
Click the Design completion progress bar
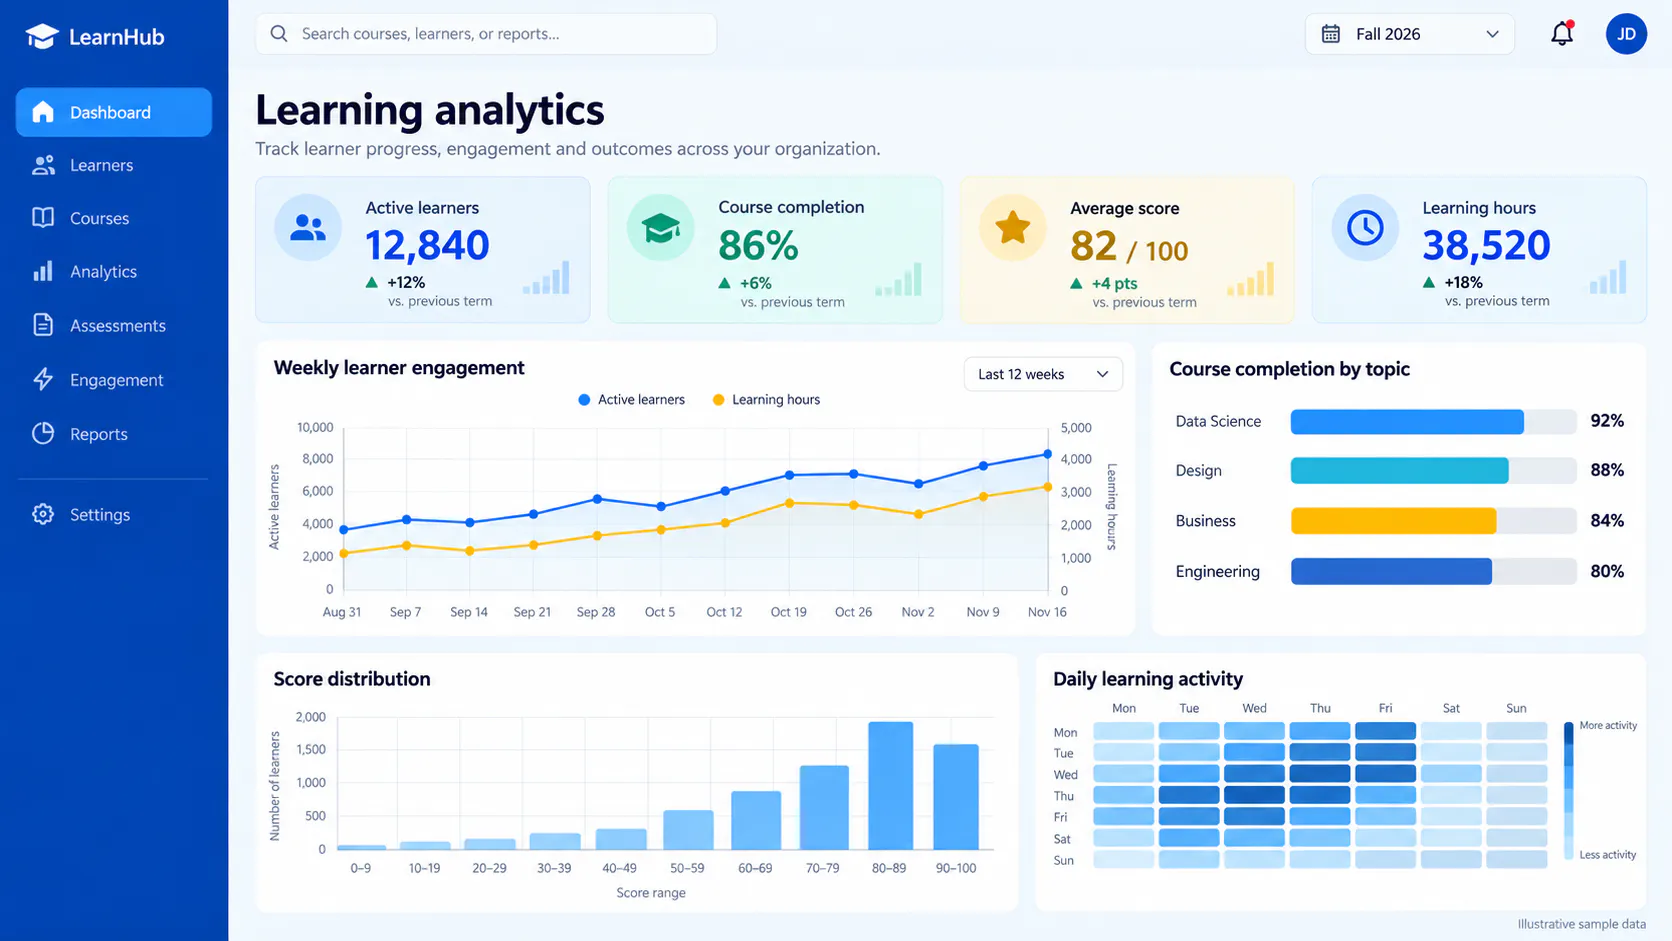(1433, 471)
